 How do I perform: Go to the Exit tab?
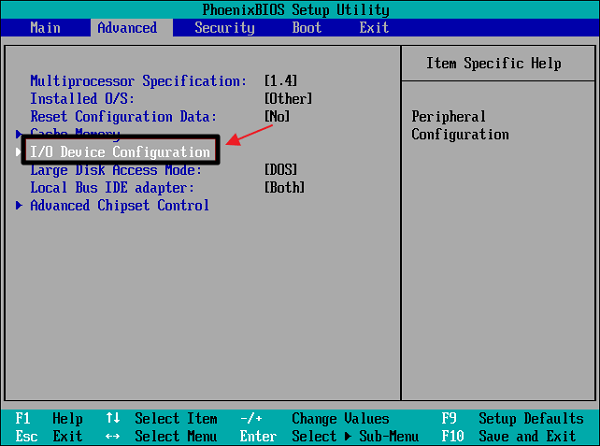pyautogui.click(x=374, y=28)
